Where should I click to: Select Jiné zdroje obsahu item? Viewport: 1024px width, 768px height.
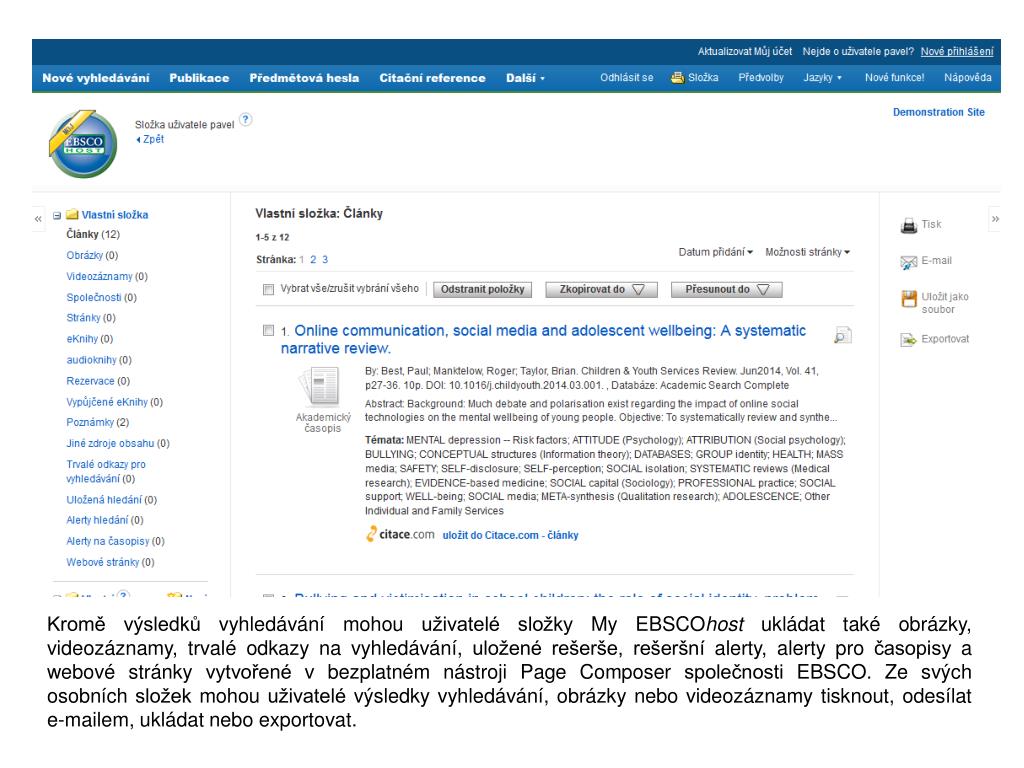[x=118, y=443]
